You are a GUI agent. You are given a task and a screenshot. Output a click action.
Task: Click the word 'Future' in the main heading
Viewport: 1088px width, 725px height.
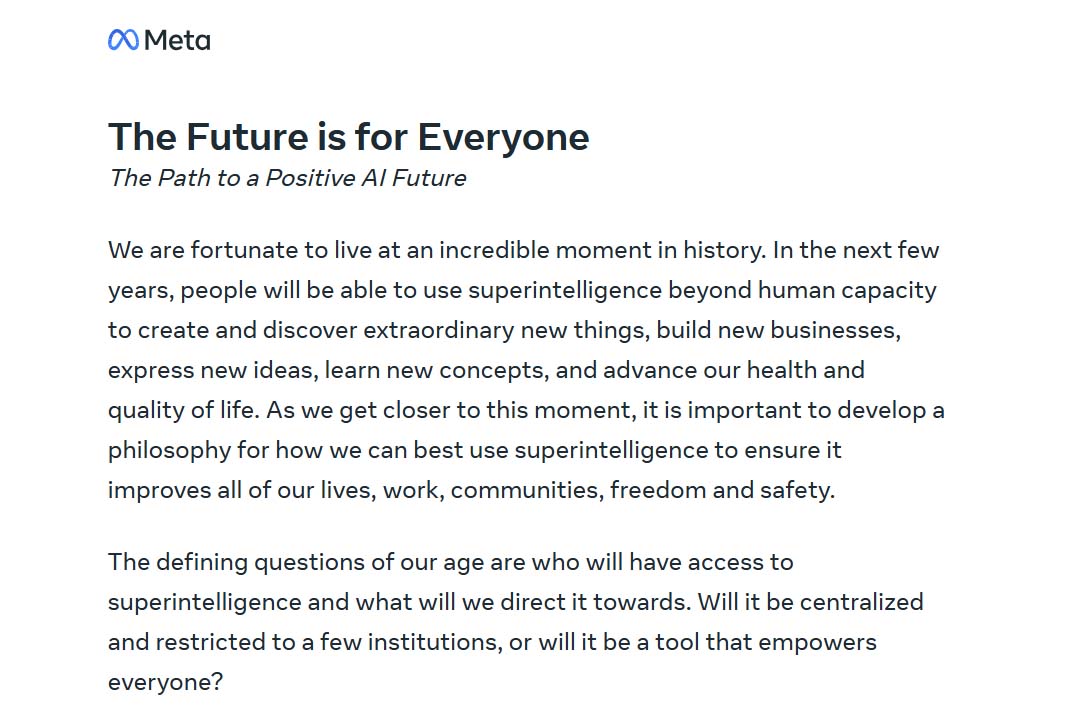point(247,136)
